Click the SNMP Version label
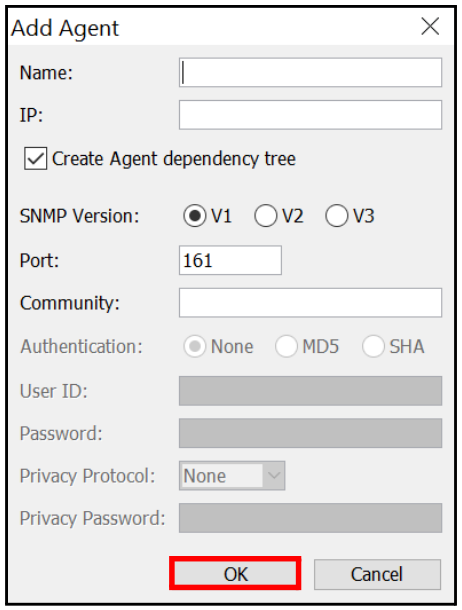 click(x=79, y=216)
